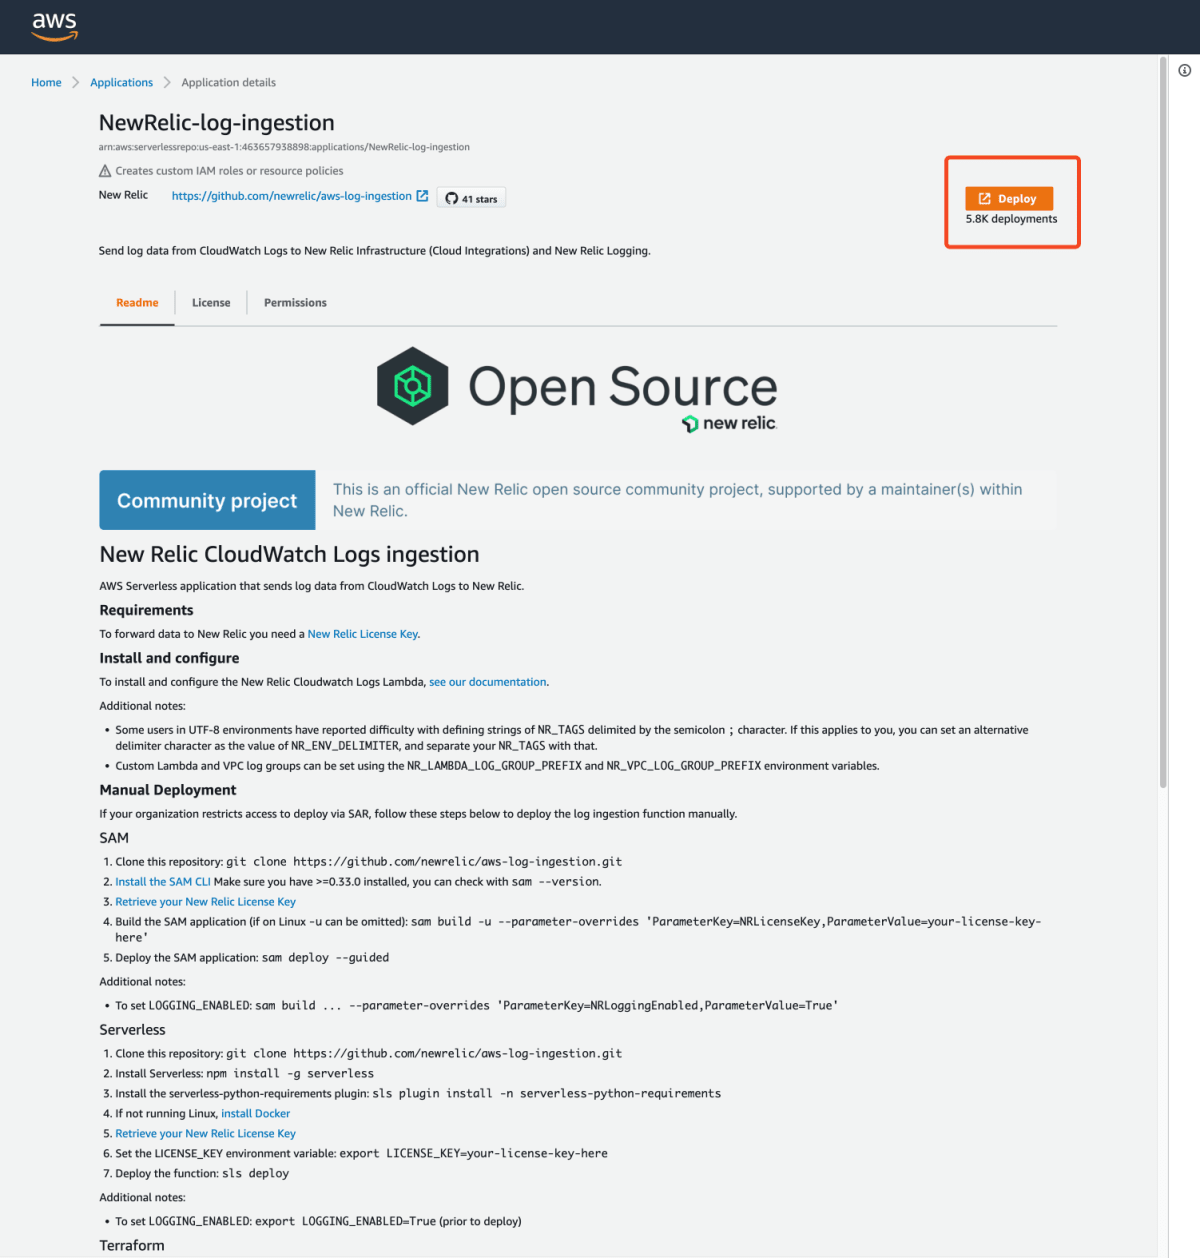Open the aws-log-ingestion GitHub link
This screenshot has height=1258, width=1200.
(x=291, y=196)
